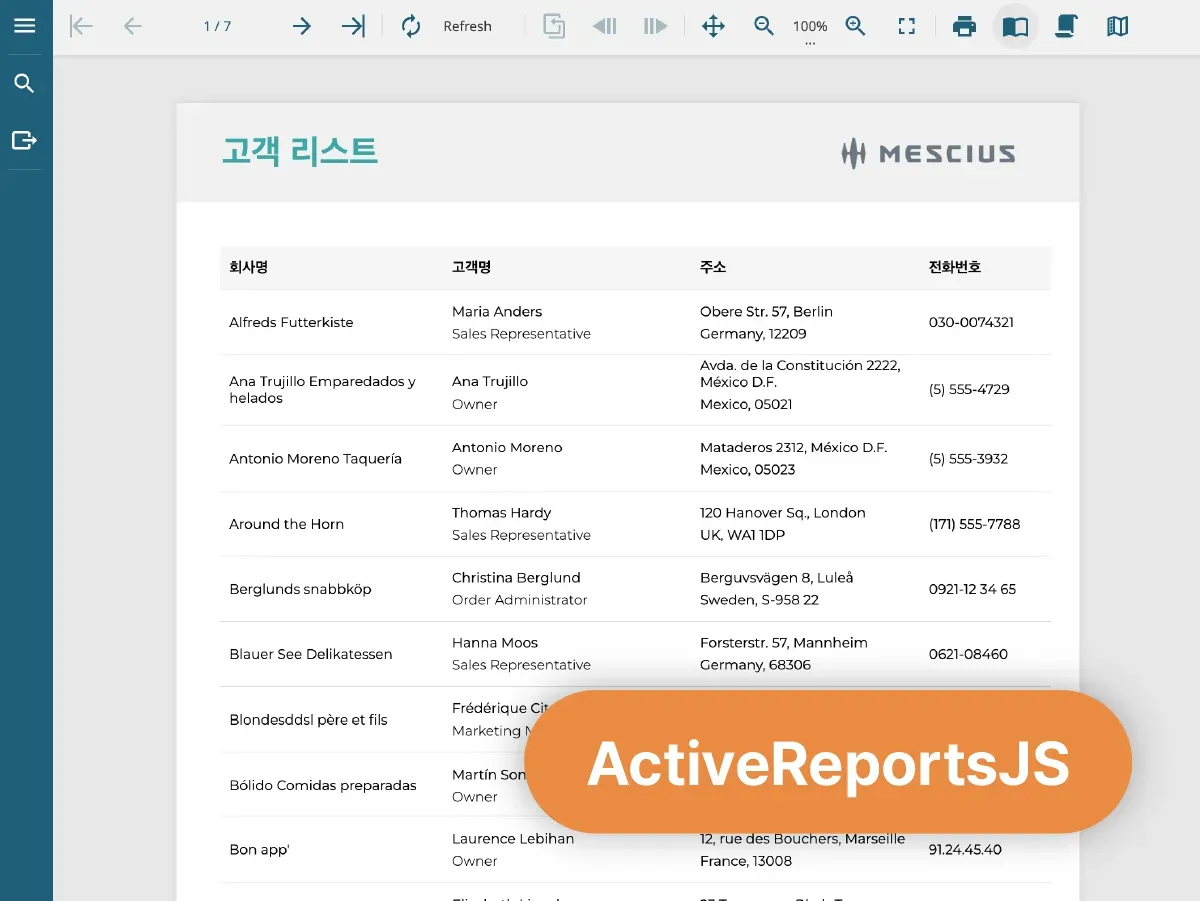This screenshot has width=1200, height=901.
Task: Click address 120 Hanover Sq., London
Action: point(782,512)
